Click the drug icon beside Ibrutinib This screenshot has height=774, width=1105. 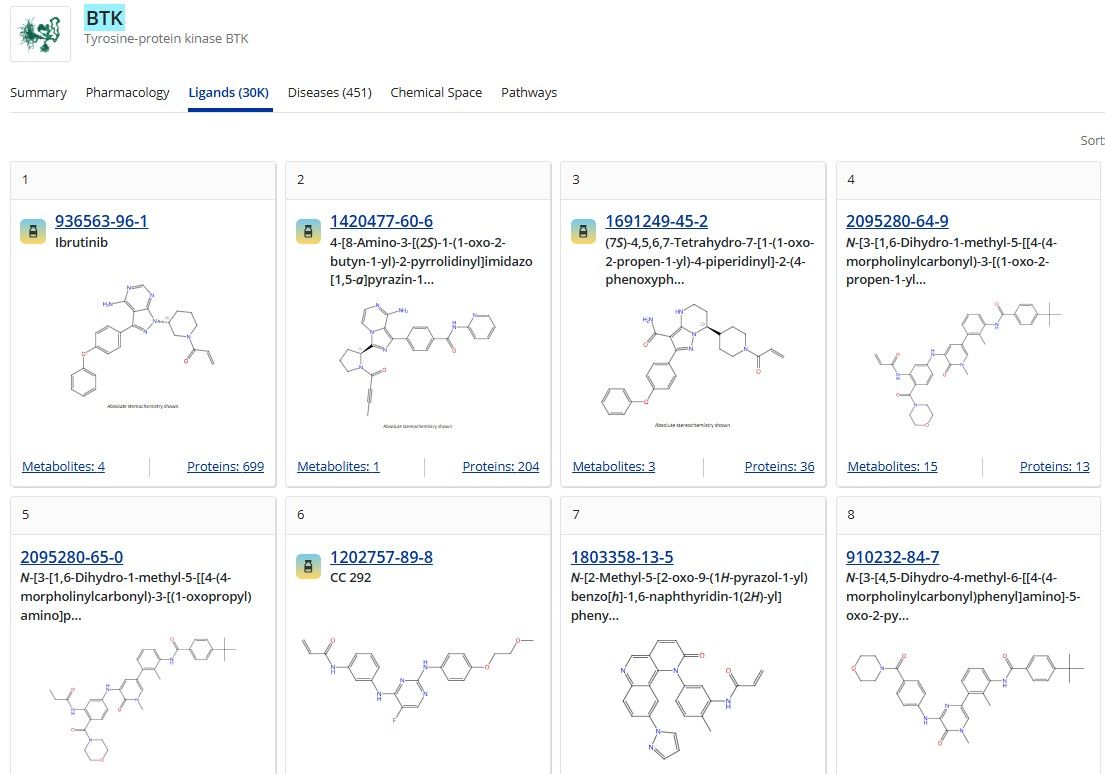pyautogui.click(x=33, y=231)
